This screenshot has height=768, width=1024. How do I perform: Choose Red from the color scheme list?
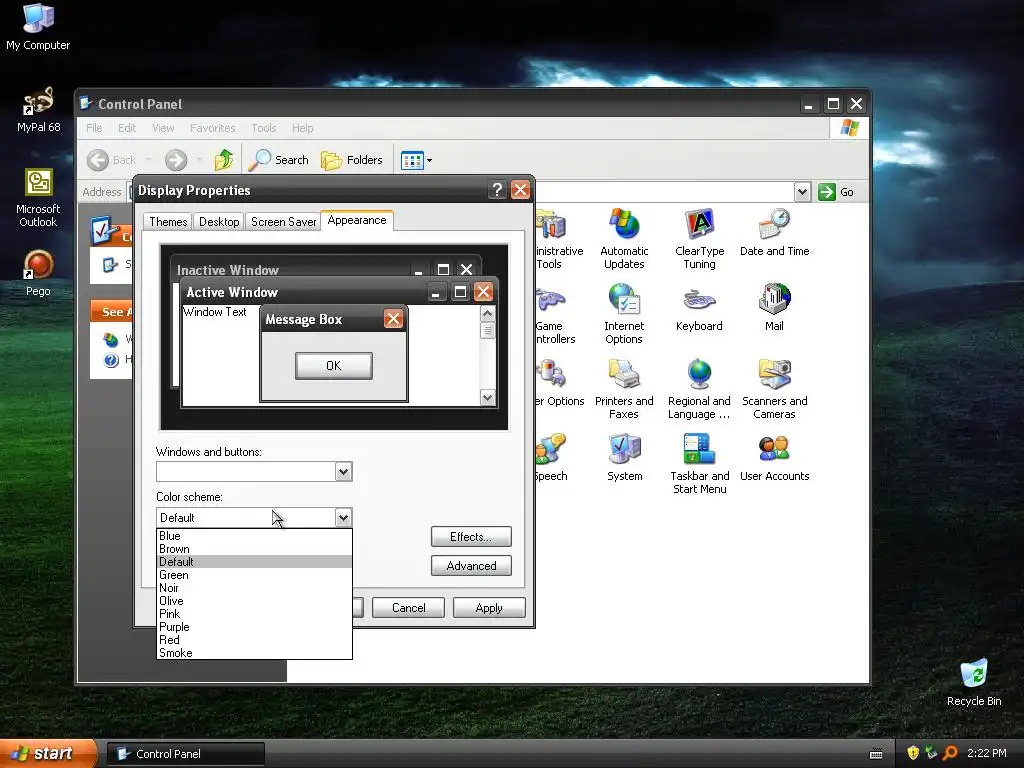click(254, 640)
